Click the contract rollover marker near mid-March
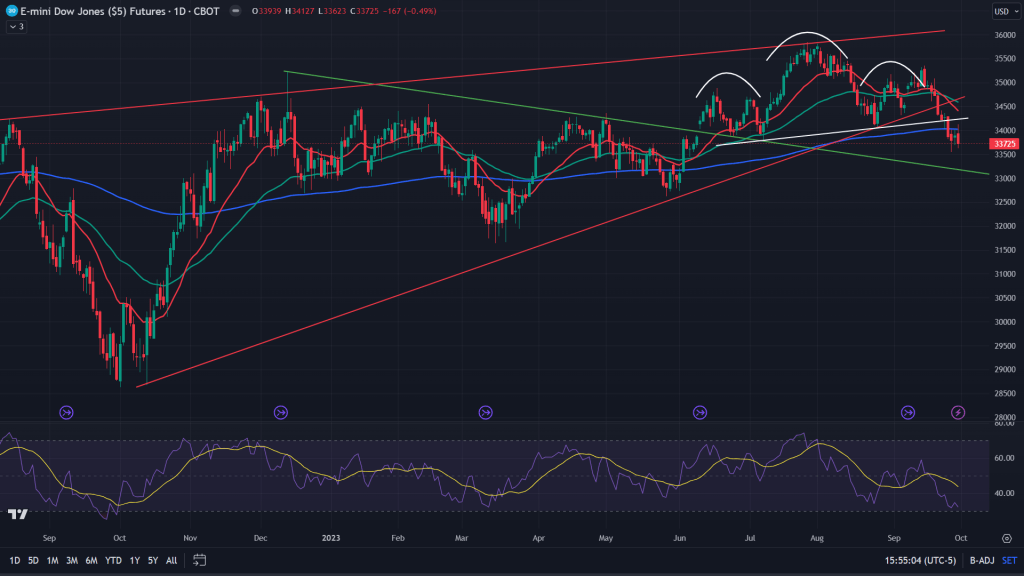The height and width of the screenshot is (576, 1024). (485, 411)
